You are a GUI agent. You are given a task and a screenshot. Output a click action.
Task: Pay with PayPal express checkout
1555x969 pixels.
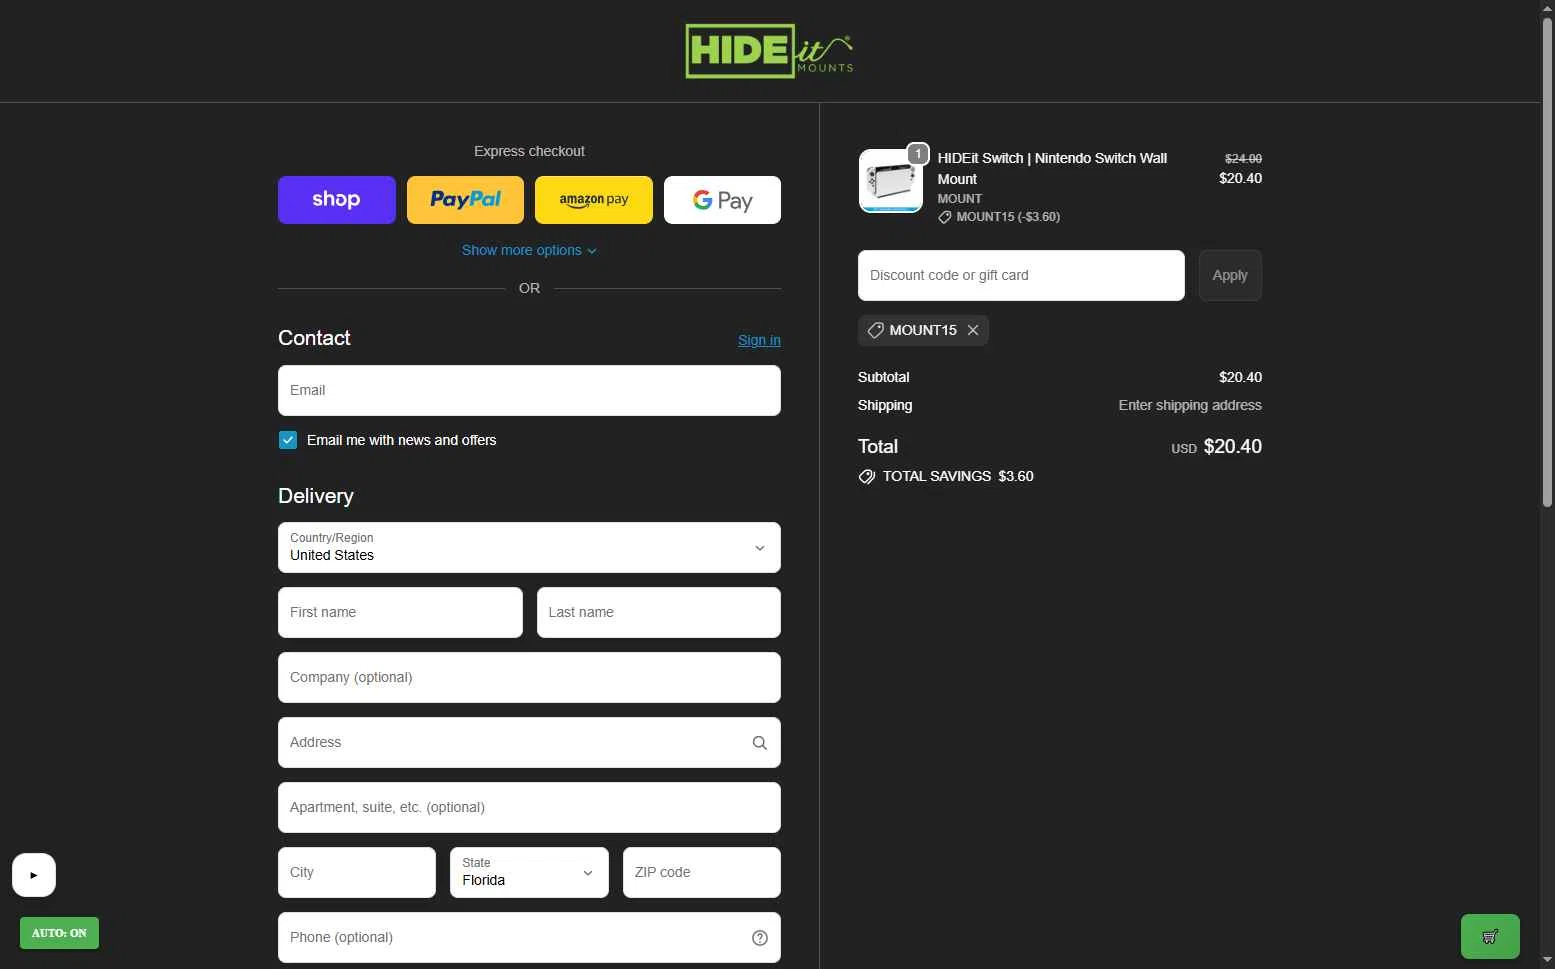point(465,200)
